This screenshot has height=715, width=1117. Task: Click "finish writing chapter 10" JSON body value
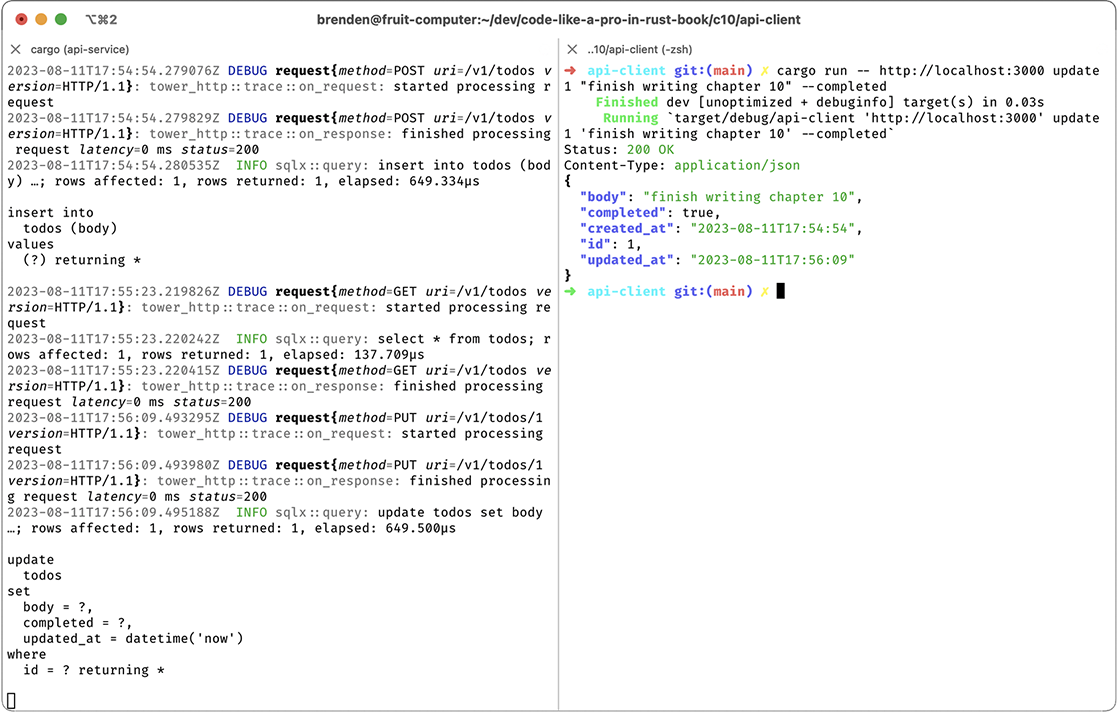(749, 197)
